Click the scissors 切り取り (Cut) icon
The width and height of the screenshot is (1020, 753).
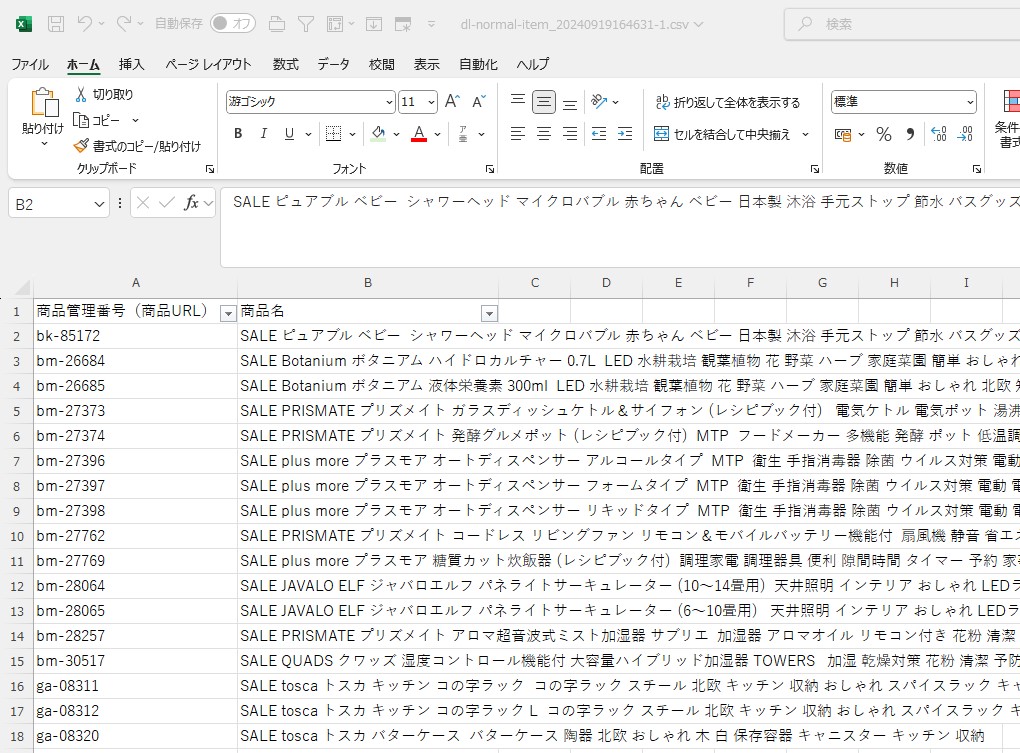(x=81, y=94)
